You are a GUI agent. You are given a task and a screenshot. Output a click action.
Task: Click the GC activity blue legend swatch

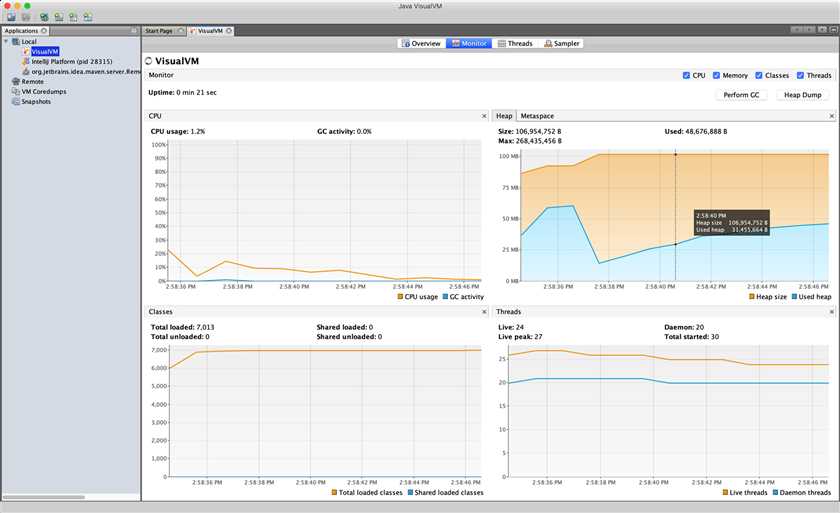(445, 297)
